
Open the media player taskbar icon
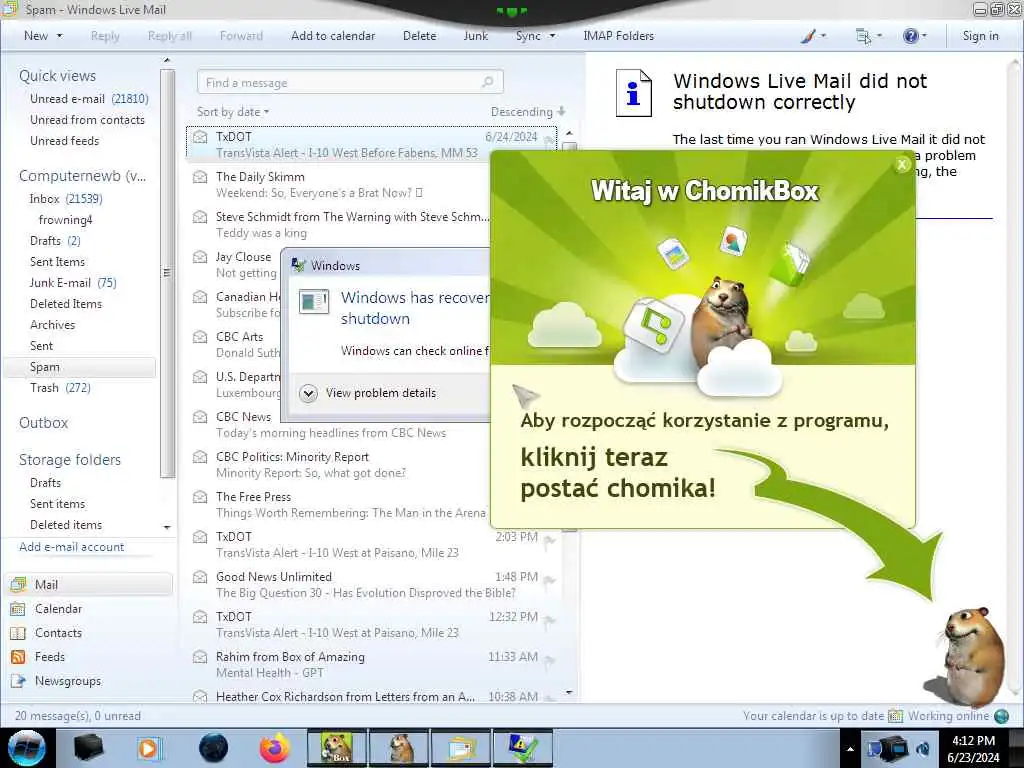(149, 748)
